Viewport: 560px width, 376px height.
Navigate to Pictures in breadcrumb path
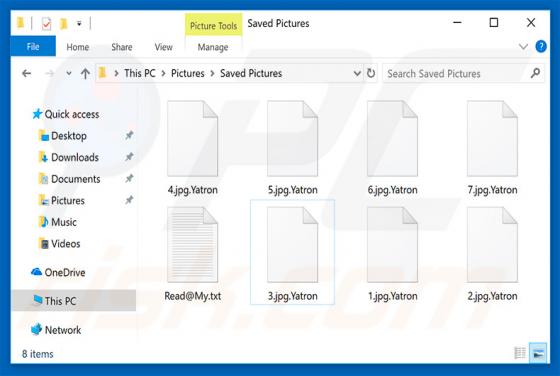[188, 74]
